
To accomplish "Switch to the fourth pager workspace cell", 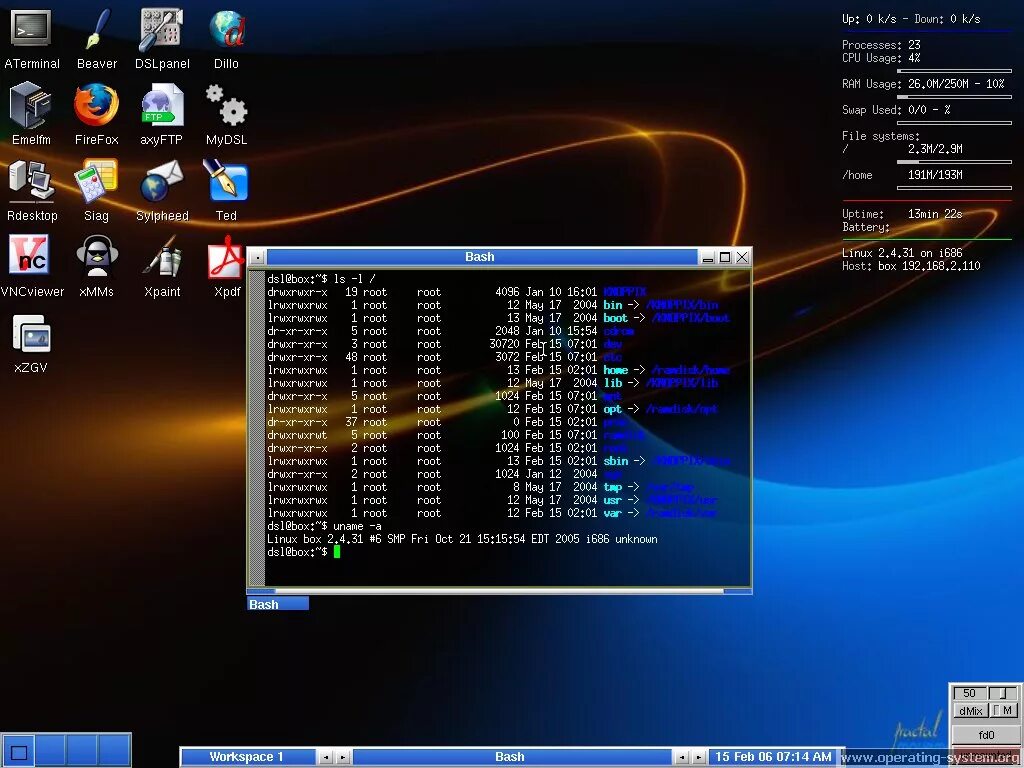I will pos(114,752).
